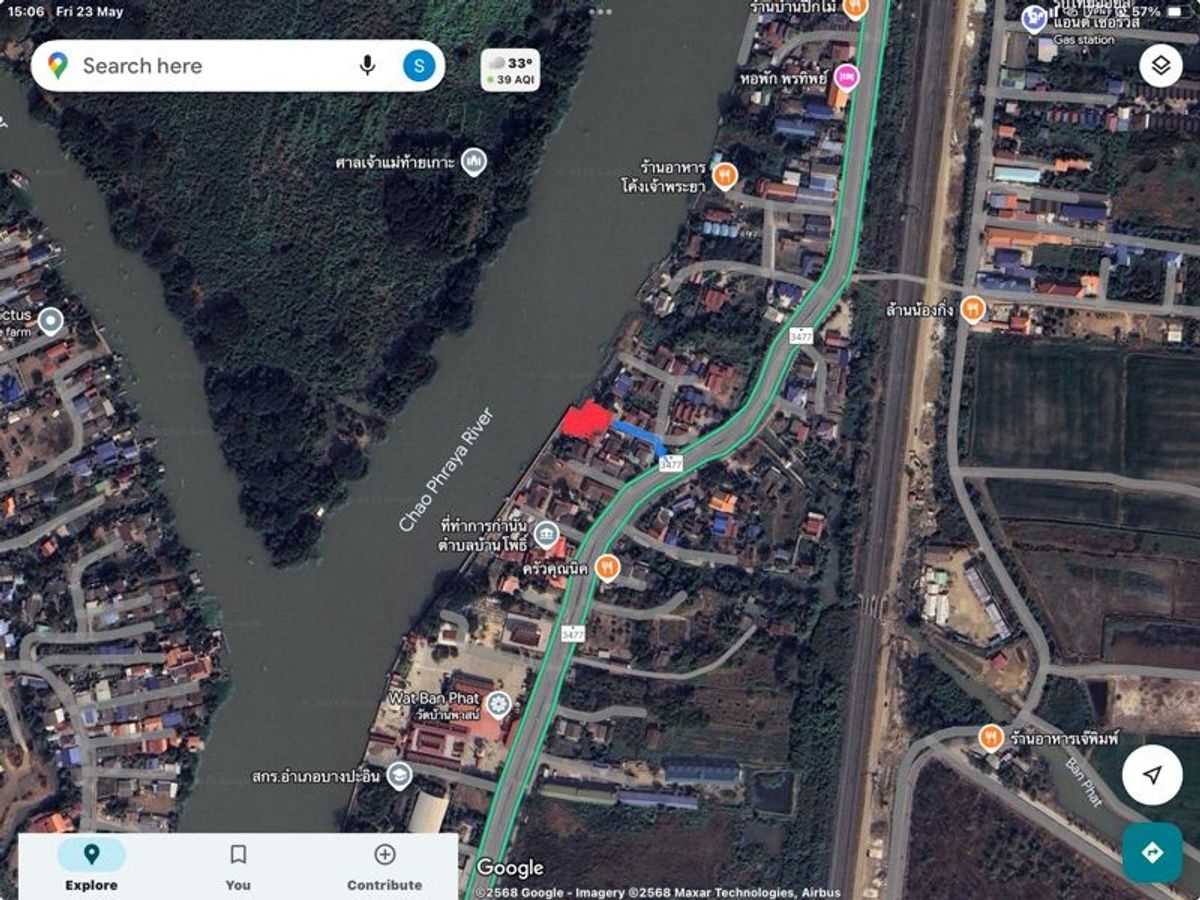The width and height of the screenshot is (1200, 900).
Task: Tap the my location arrow button
Action: pyautogui.click(x=1152, y=775)
